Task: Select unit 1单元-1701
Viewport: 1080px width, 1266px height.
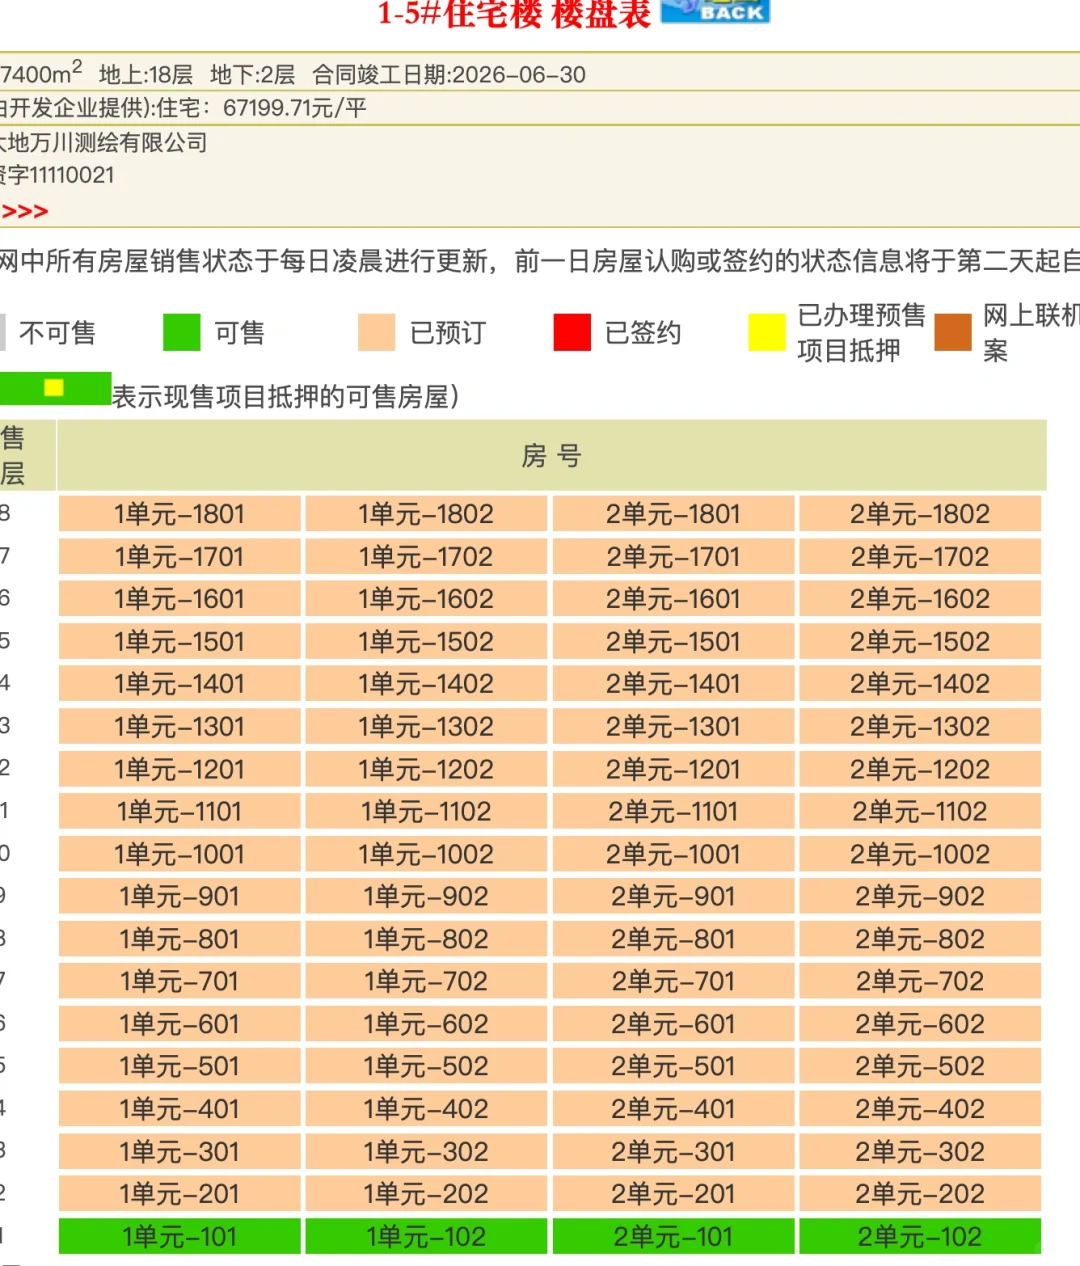Action: [x=180, y=556]
